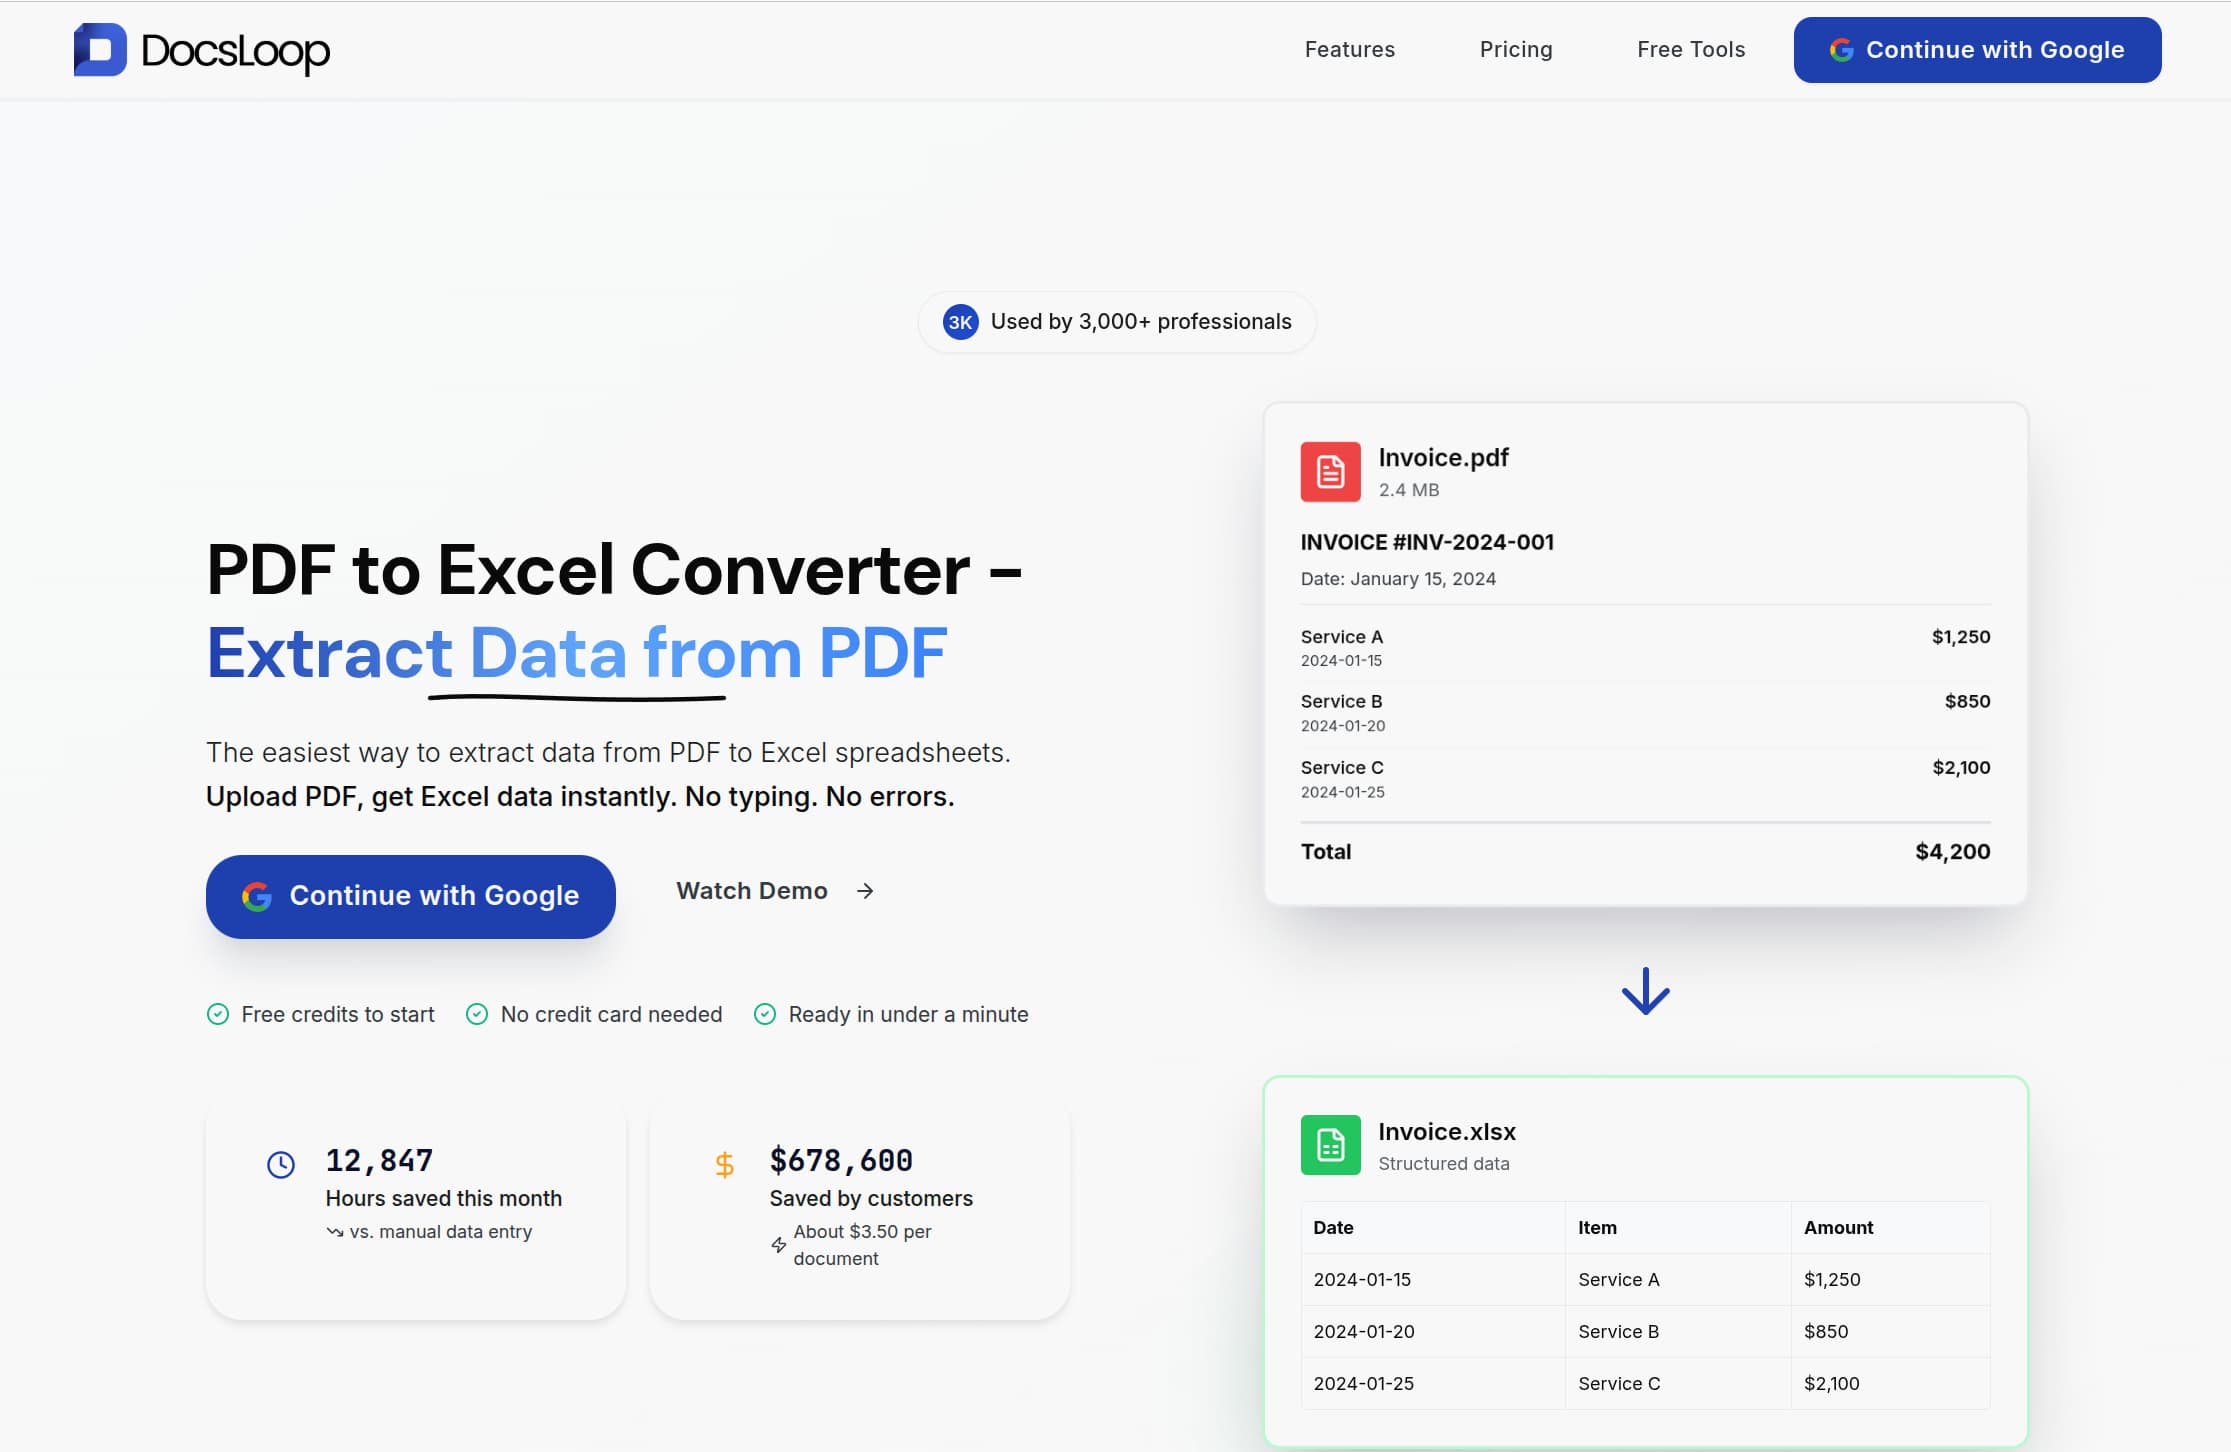
Task: Click the orange dollar icon beside $678,600
Action: [725, 1164]
